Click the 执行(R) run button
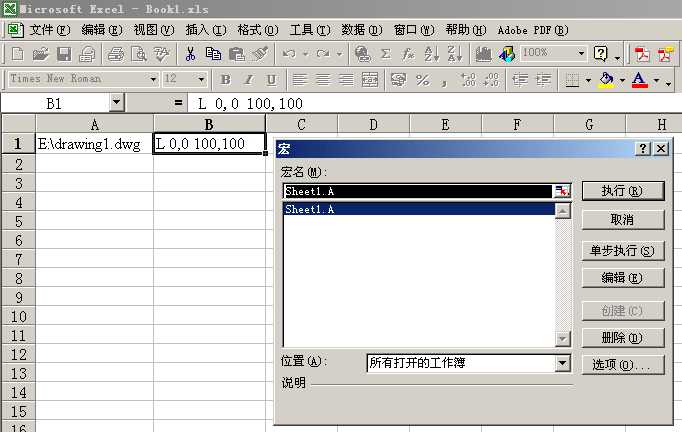This screenshot has height=432, width=682. coord(623,191)
